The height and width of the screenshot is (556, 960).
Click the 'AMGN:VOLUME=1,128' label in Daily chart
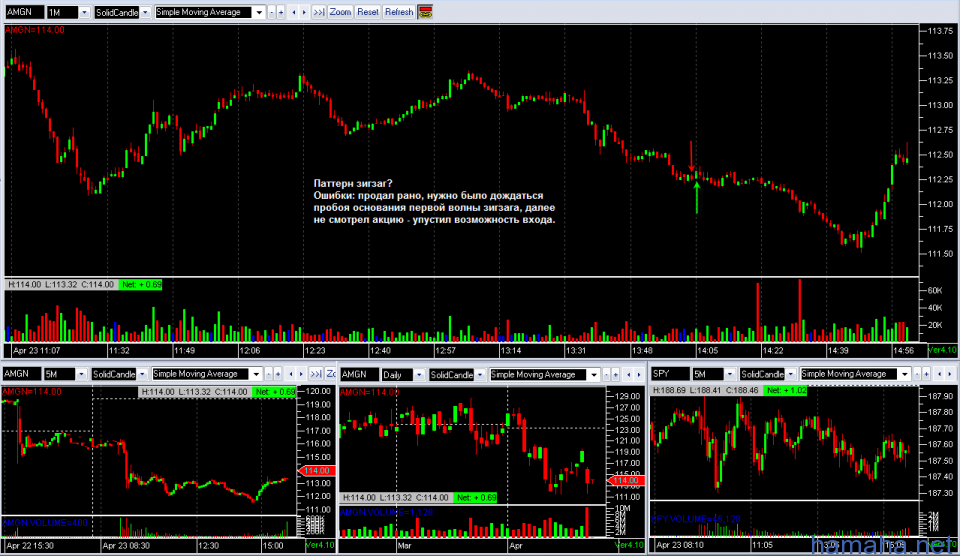coord(386,513)
